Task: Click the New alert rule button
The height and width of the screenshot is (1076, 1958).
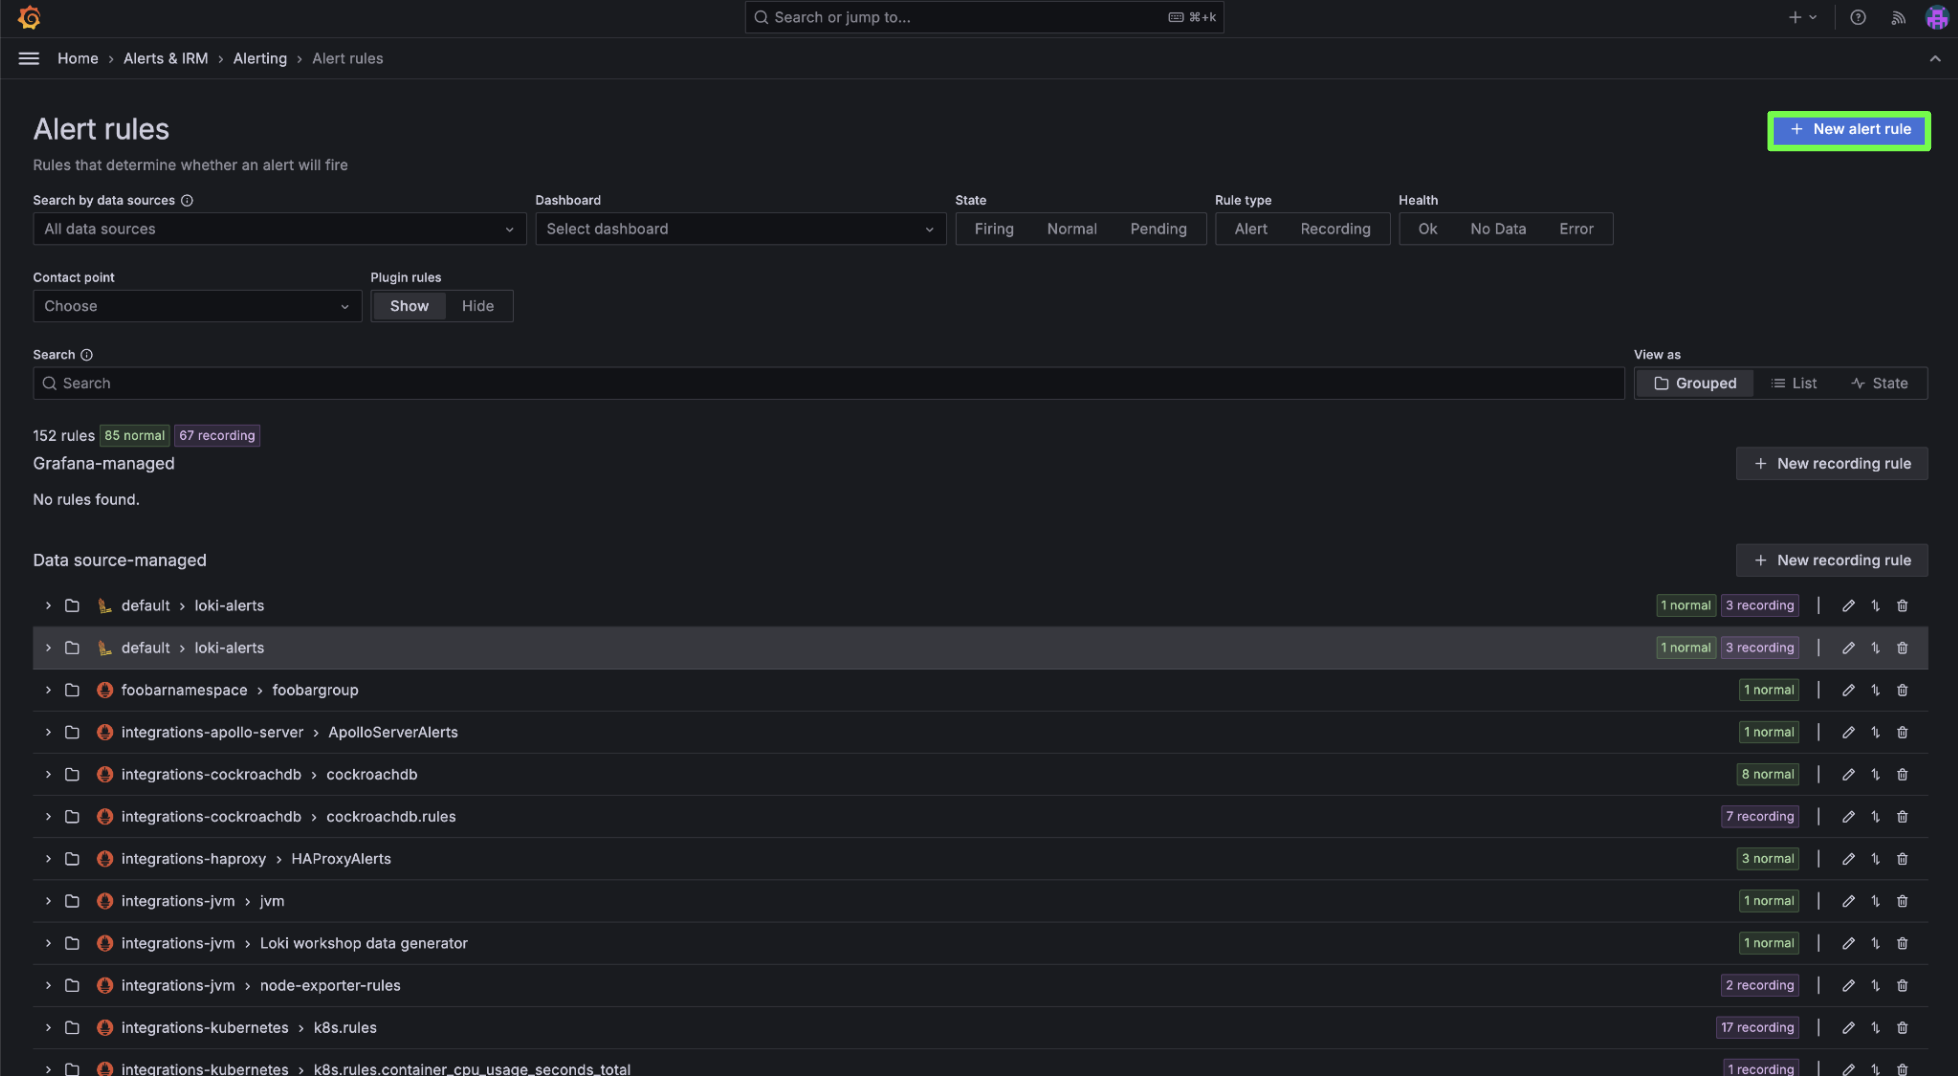Action: tap(1848, 130)
